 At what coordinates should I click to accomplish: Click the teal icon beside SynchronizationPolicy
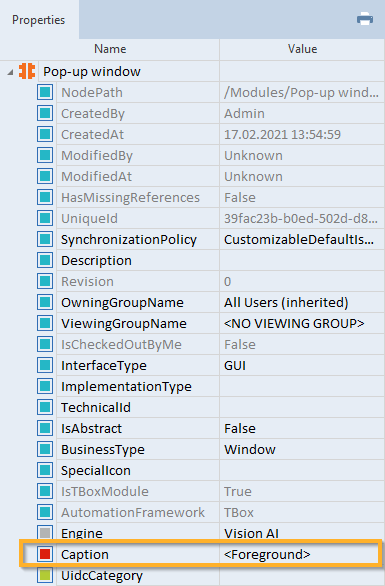pos(45,239)
